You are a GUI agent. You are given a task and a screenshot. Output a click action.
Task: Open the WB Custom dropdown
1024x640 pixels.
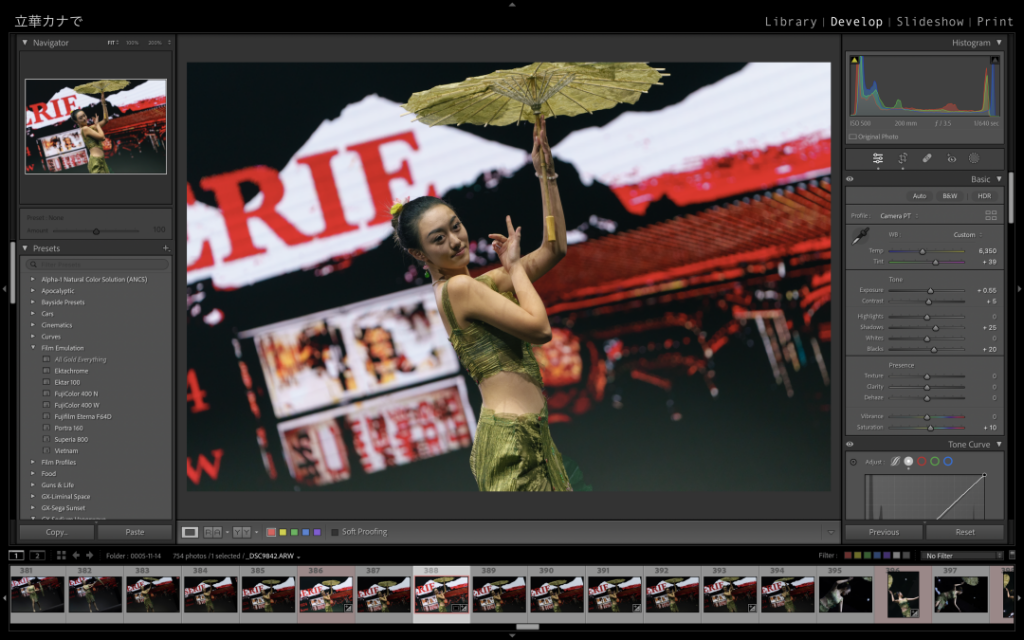(x=967, y=234)
